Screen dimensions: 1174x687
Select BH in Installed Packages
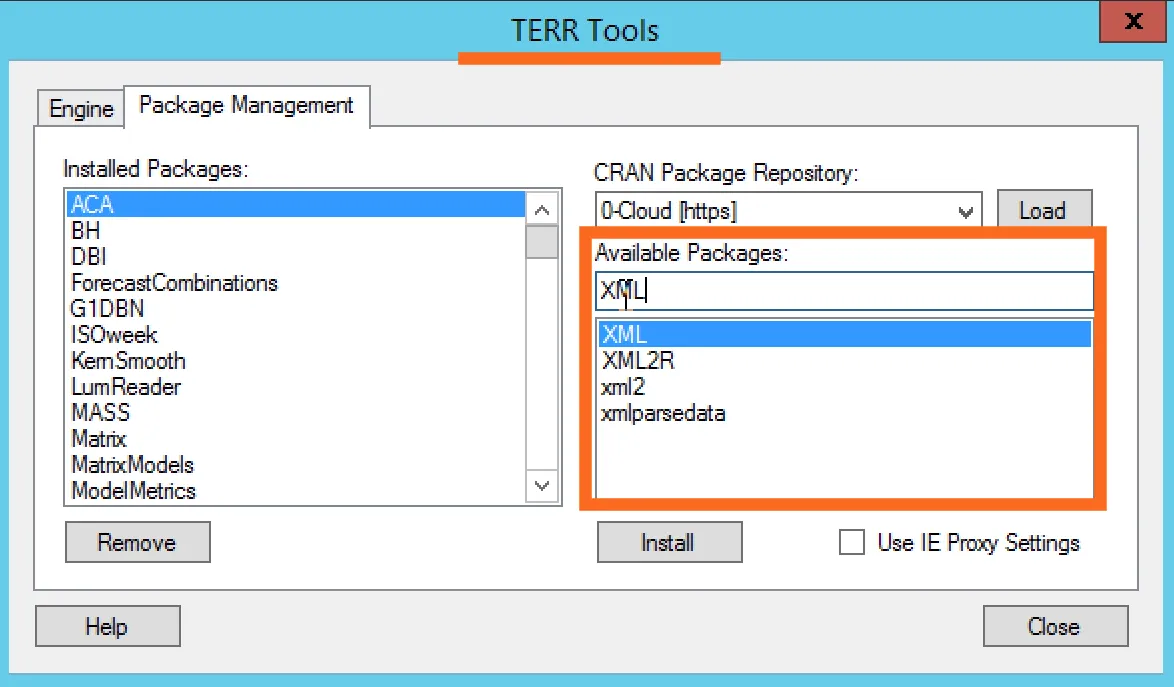(296, 230)
